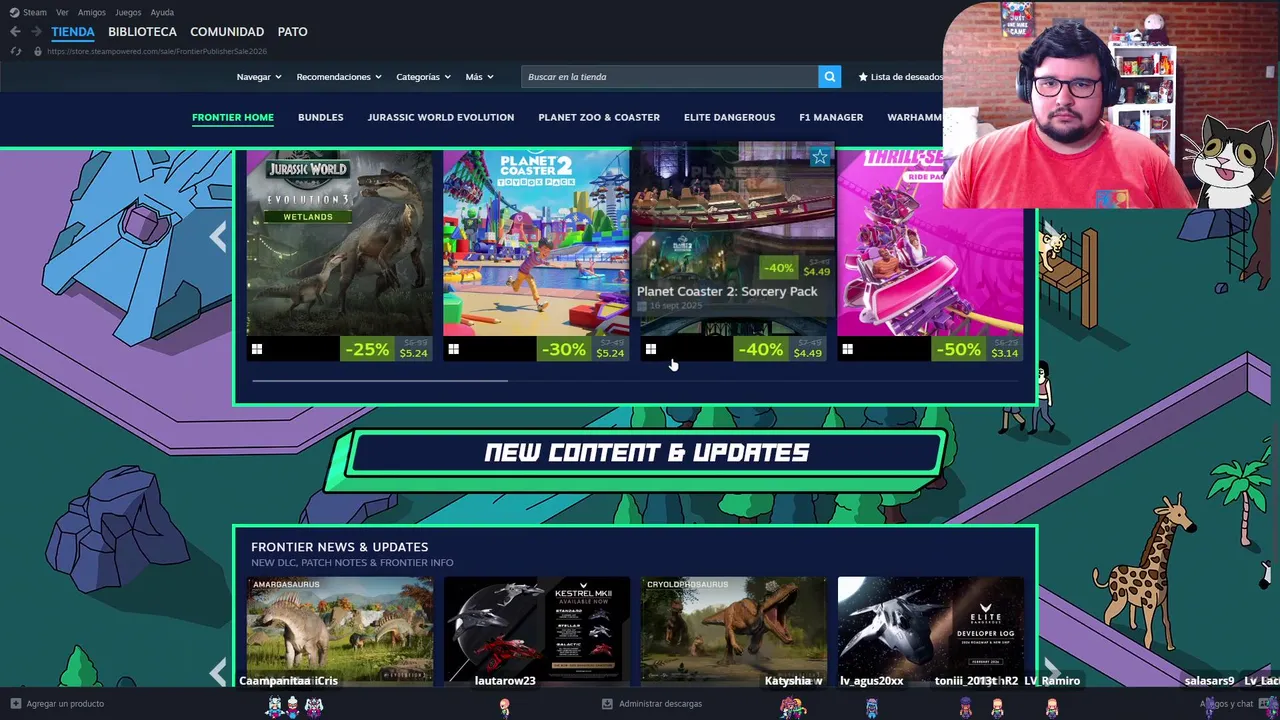The image size is (1280, 720).
Task: Click Windows icon on Sorcery Pack card
Action: tap(651, 349)
